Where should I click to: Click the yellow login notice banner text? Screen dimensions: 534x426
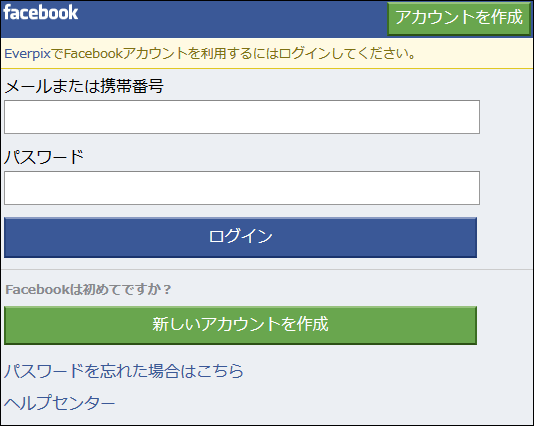(x=210, y=53)
